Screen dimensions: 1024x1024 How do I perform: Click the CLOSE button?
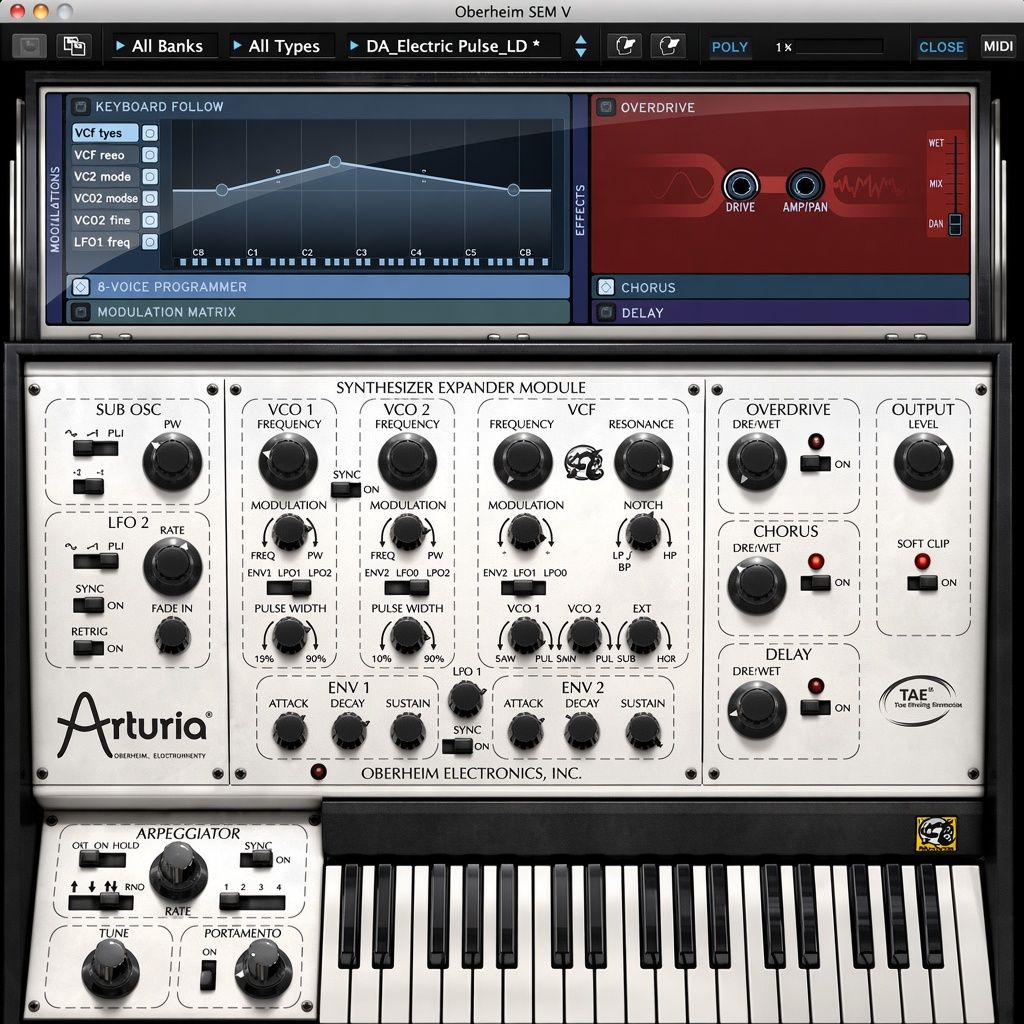click(941, 46)
